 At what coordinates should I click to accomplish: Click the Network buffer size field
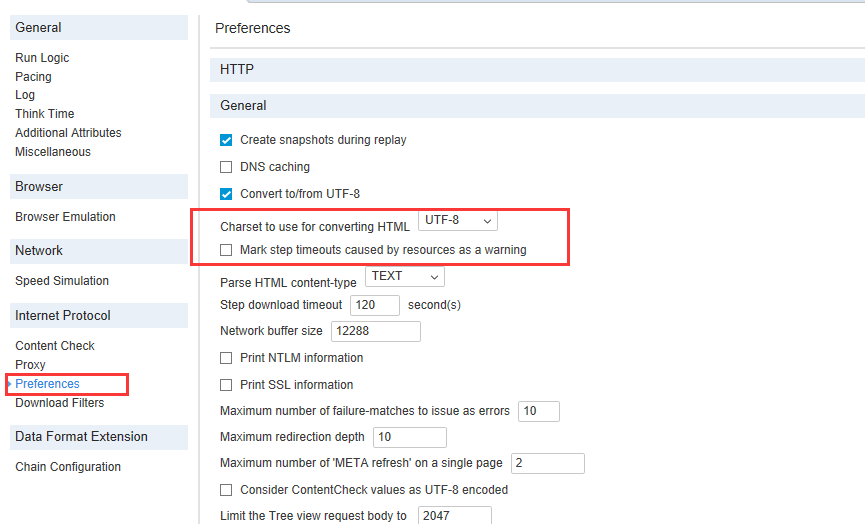click(x=376, y=331)
